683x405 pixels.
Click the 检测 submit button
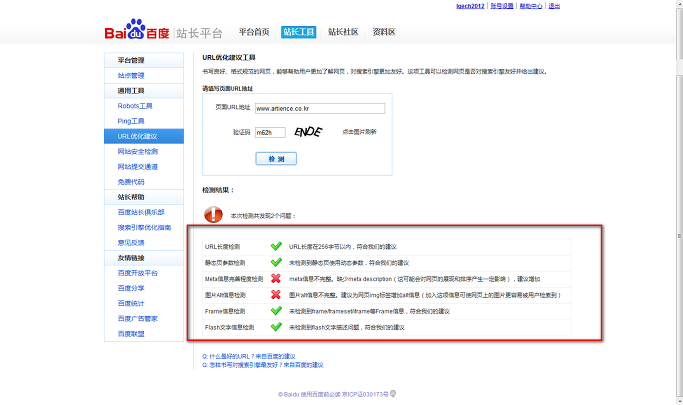coord(276,159)
